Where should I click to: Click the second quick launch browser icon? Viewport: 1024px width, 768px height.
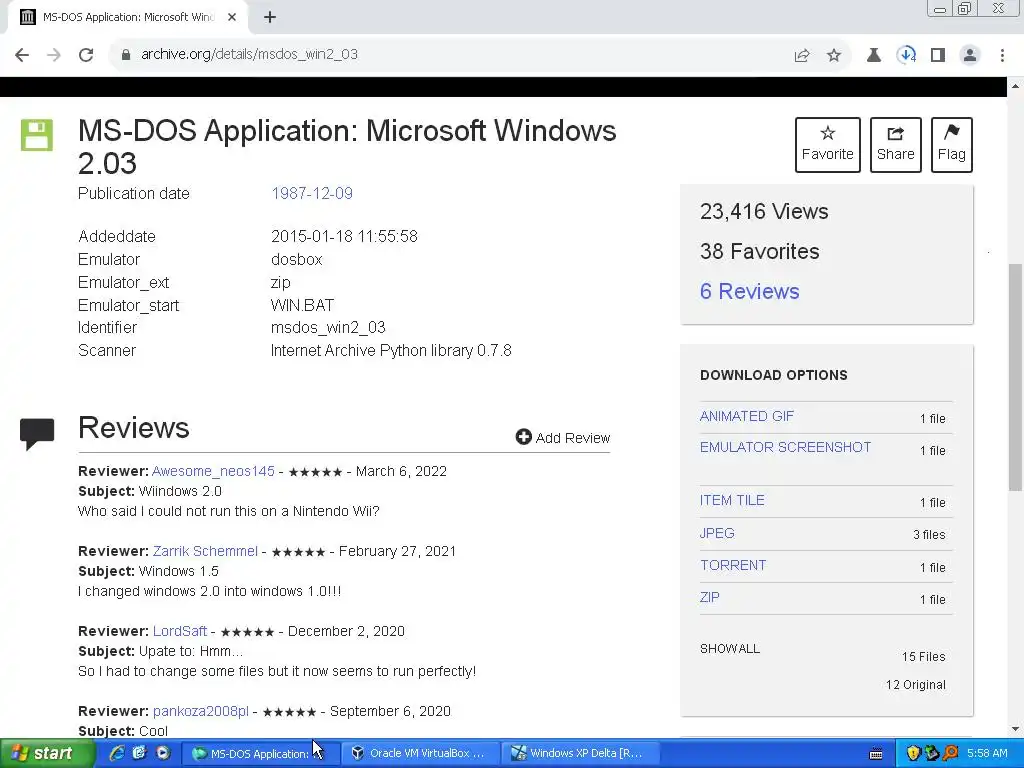(x=139, y=753)
